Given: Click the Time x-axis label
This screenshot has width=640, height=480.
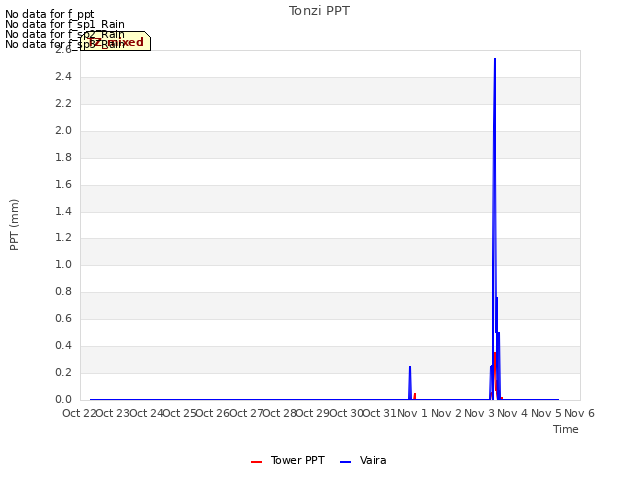Looking at the screenshot, I should 566,429.
